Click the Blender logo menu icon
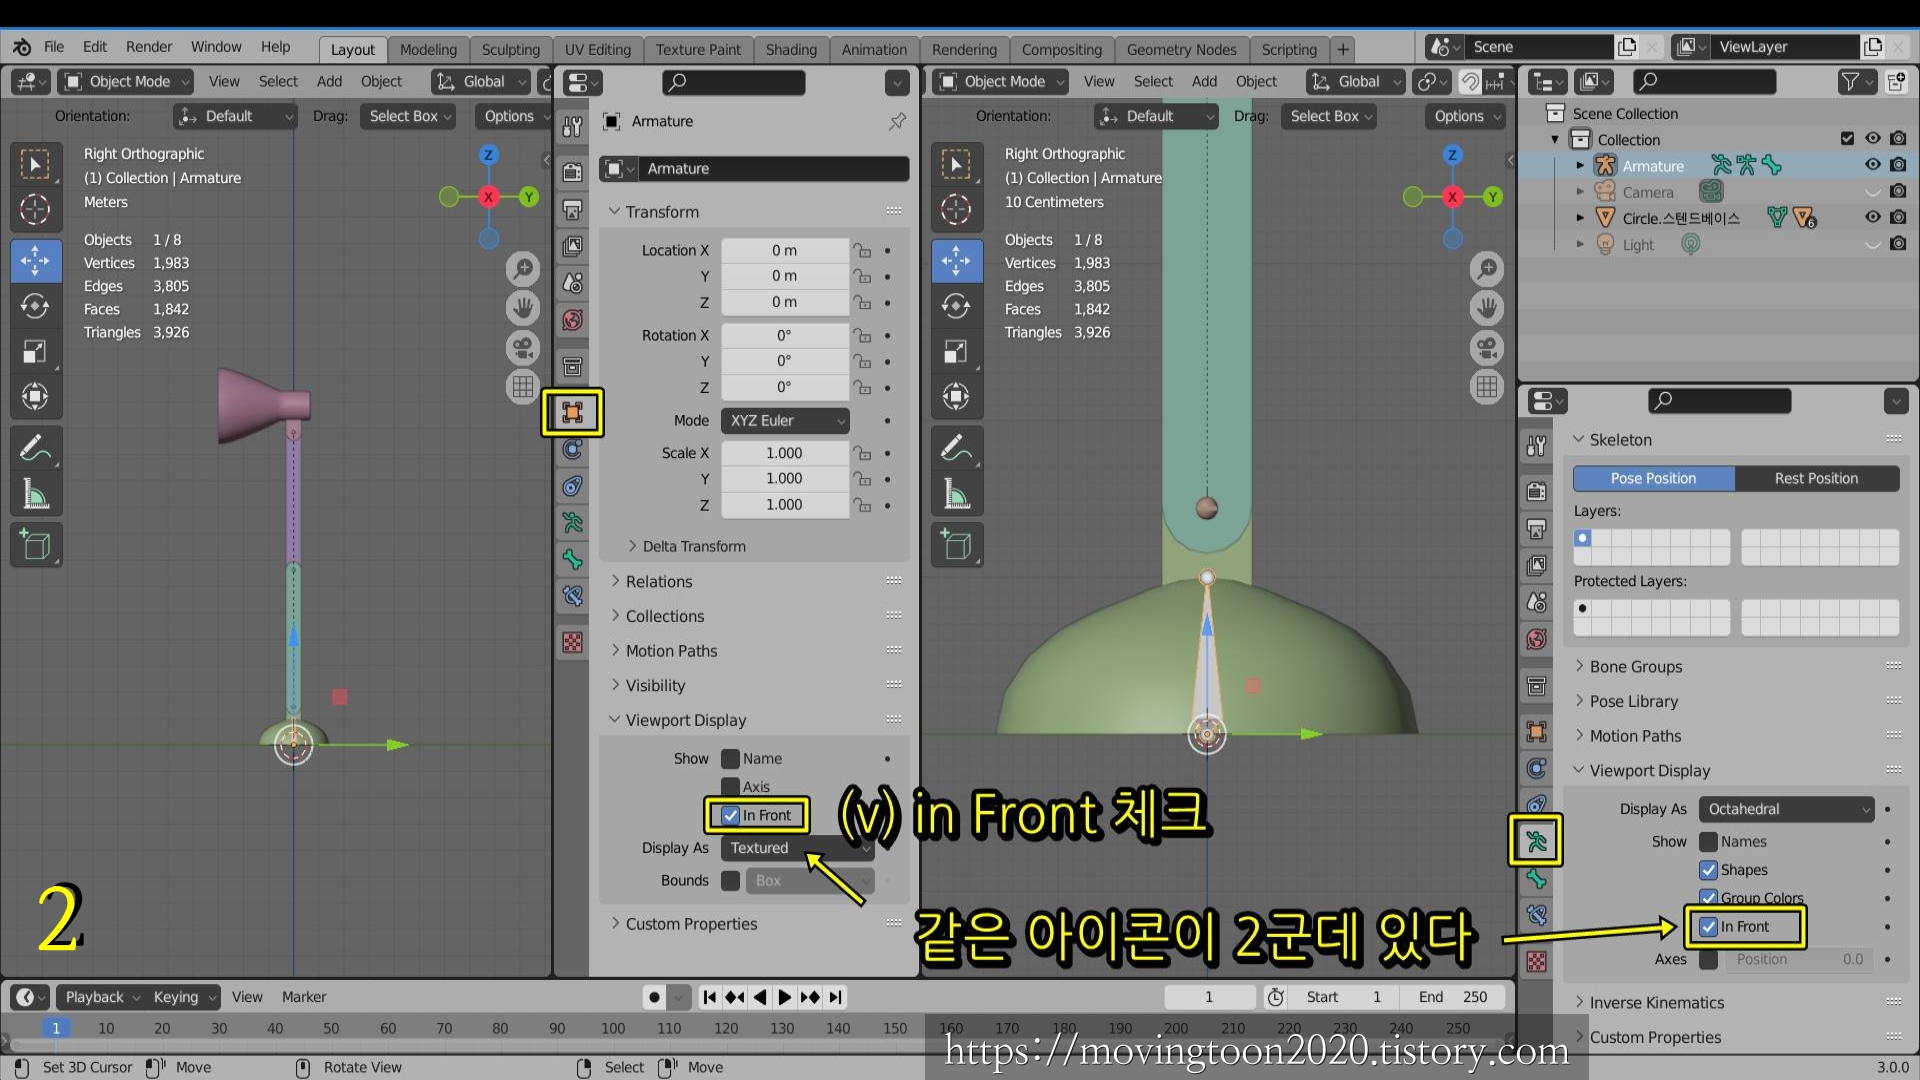The height and width of the screenshot is (1080, 1920). click(x=22, y=47)
